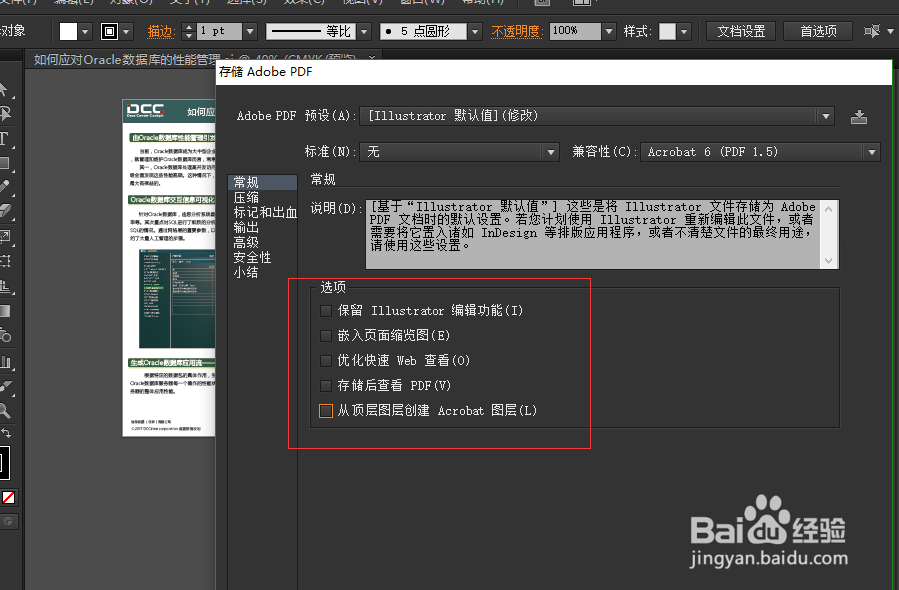Image resolution: width=899 pixels, height=590 pixels.
Task: Select the Rectangle tool in left toolbar
Action: pyautogui.click(x=5, y=163)
